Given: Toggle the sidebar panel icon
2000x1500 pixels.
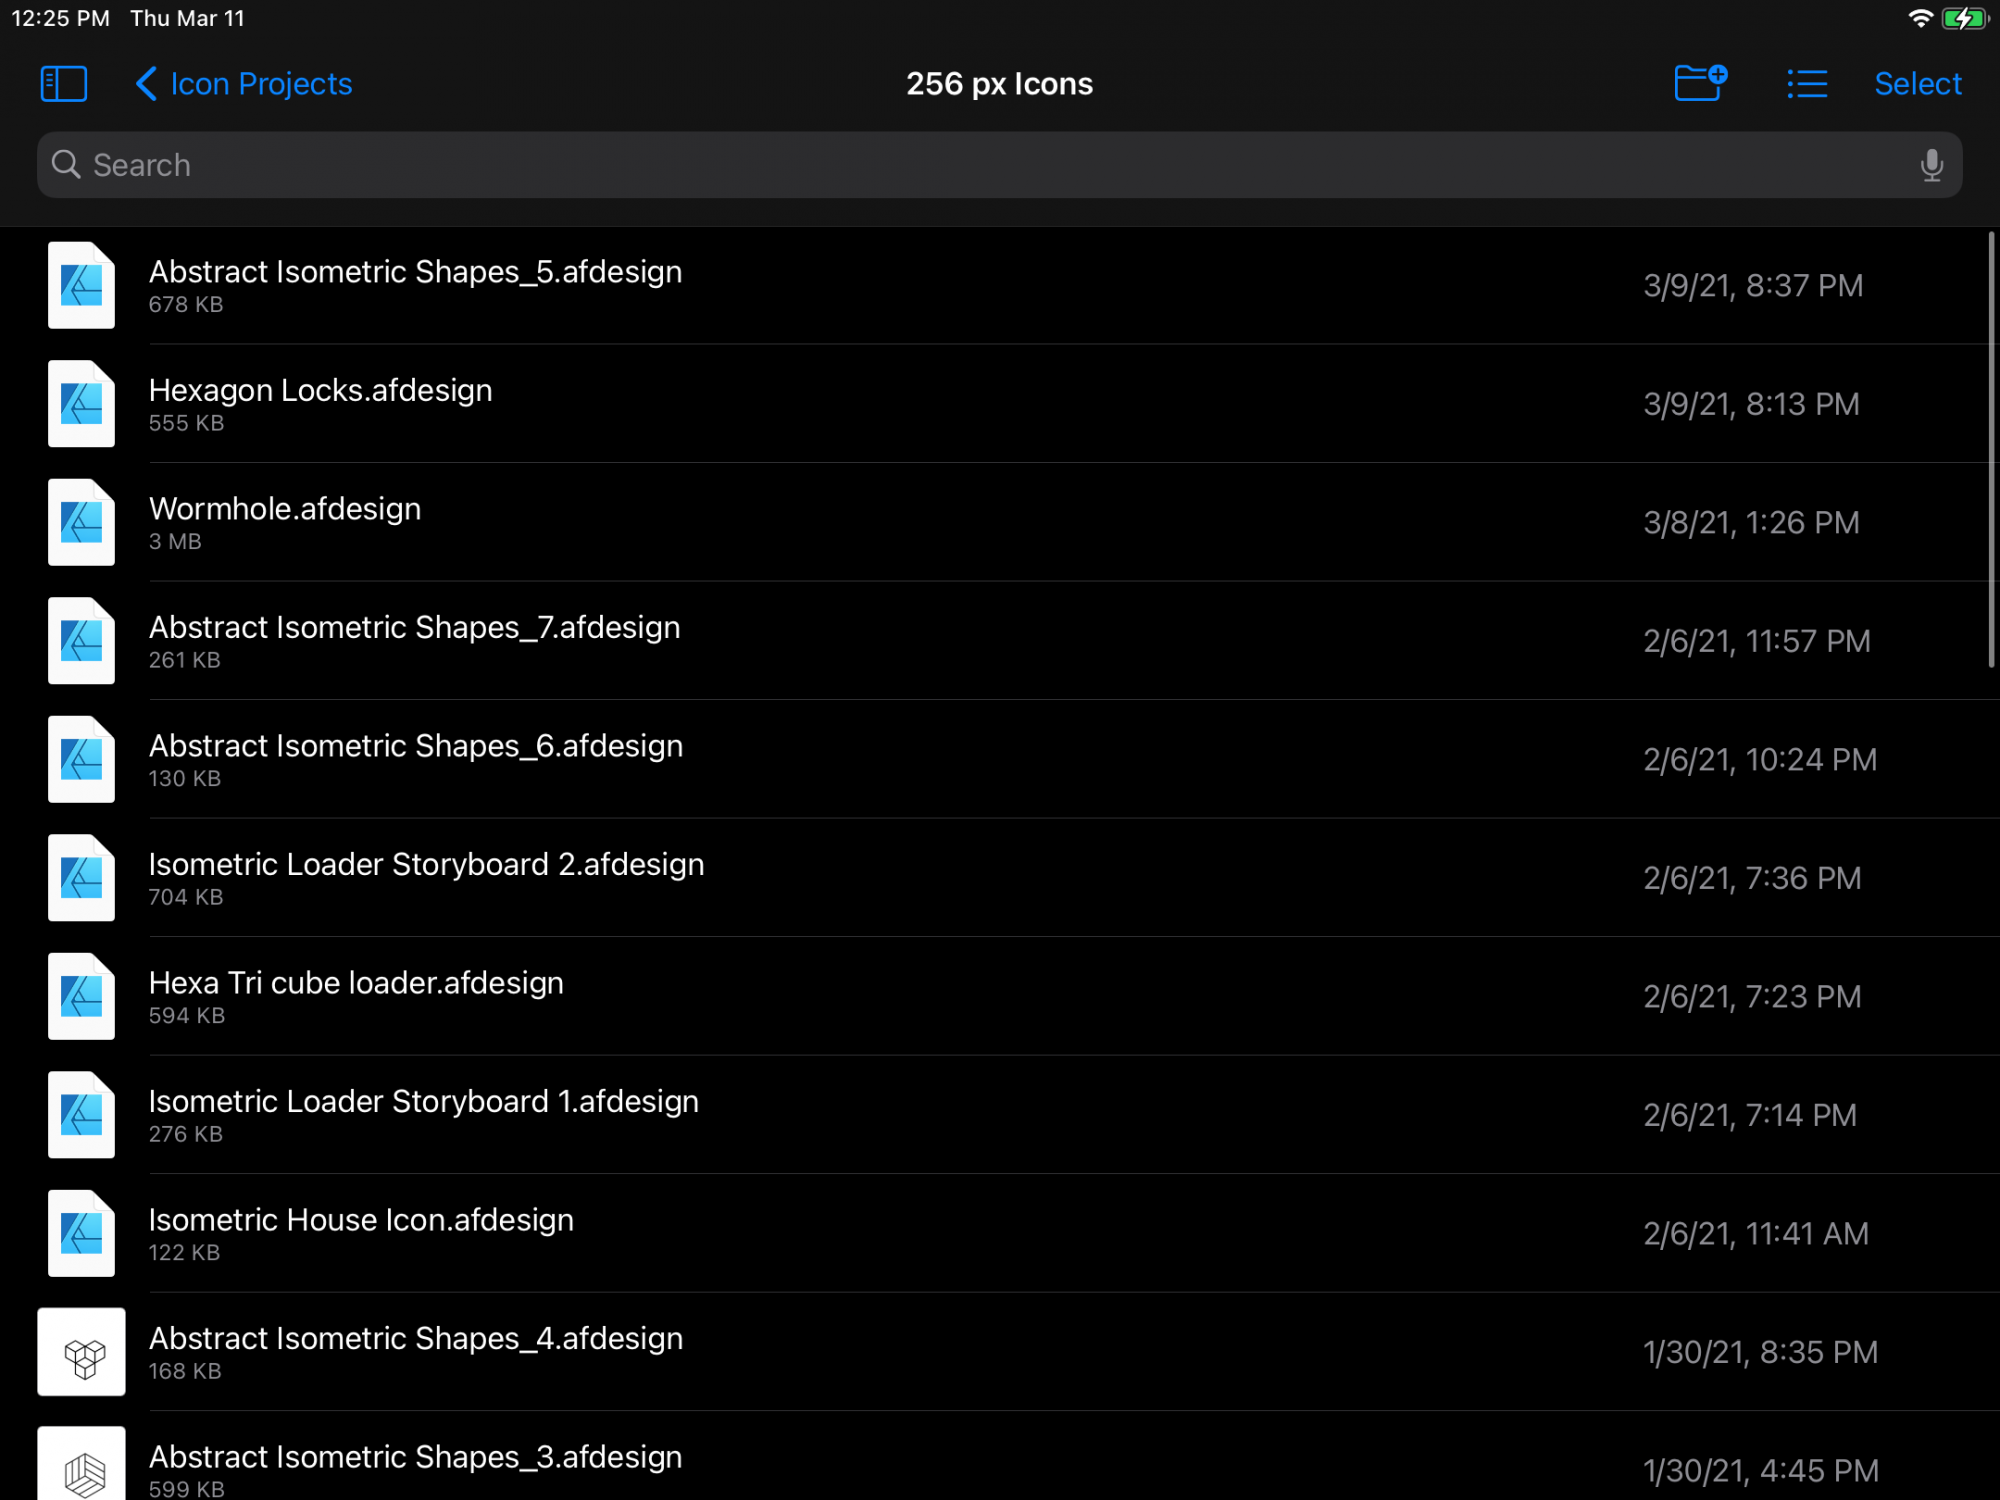Looking at the screenshot, I should tap(63, 84).
